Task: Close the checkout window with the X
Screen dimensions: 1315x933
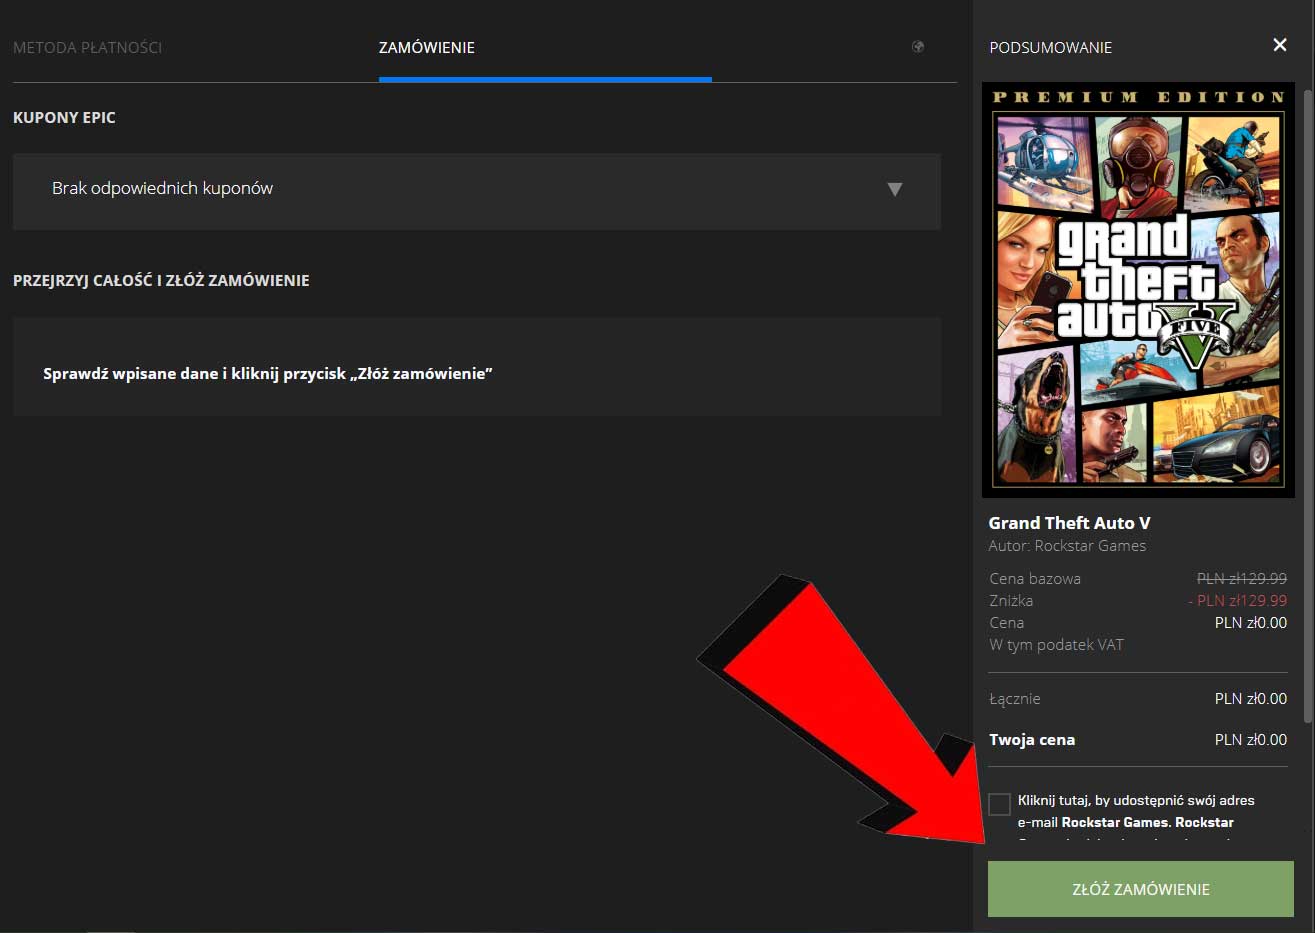Action: point(1279,45)
